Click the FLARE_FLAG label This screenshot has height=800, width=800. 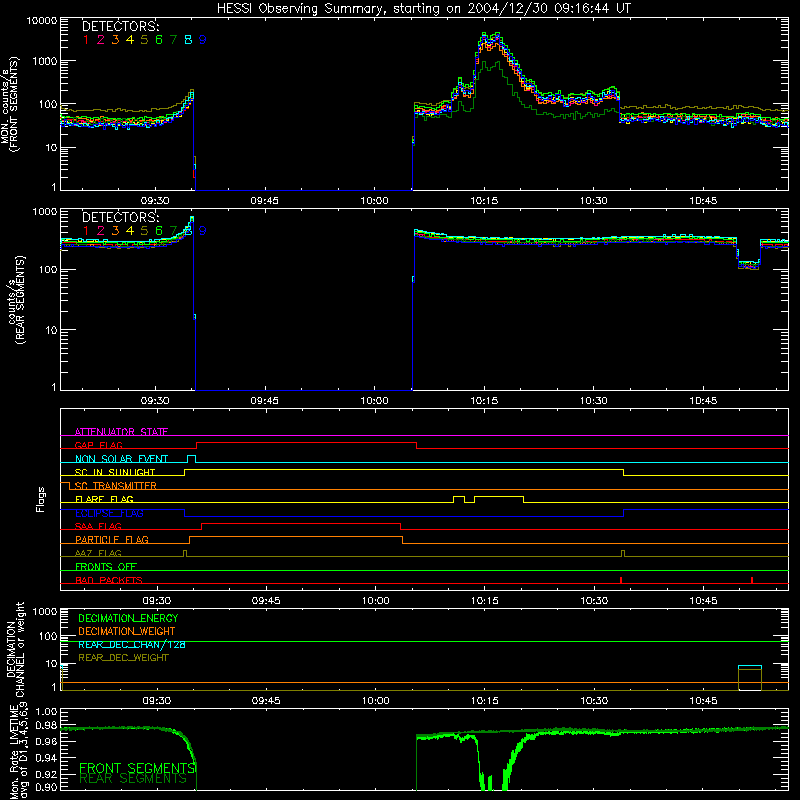pyautogui.click(x=104, y=499)
